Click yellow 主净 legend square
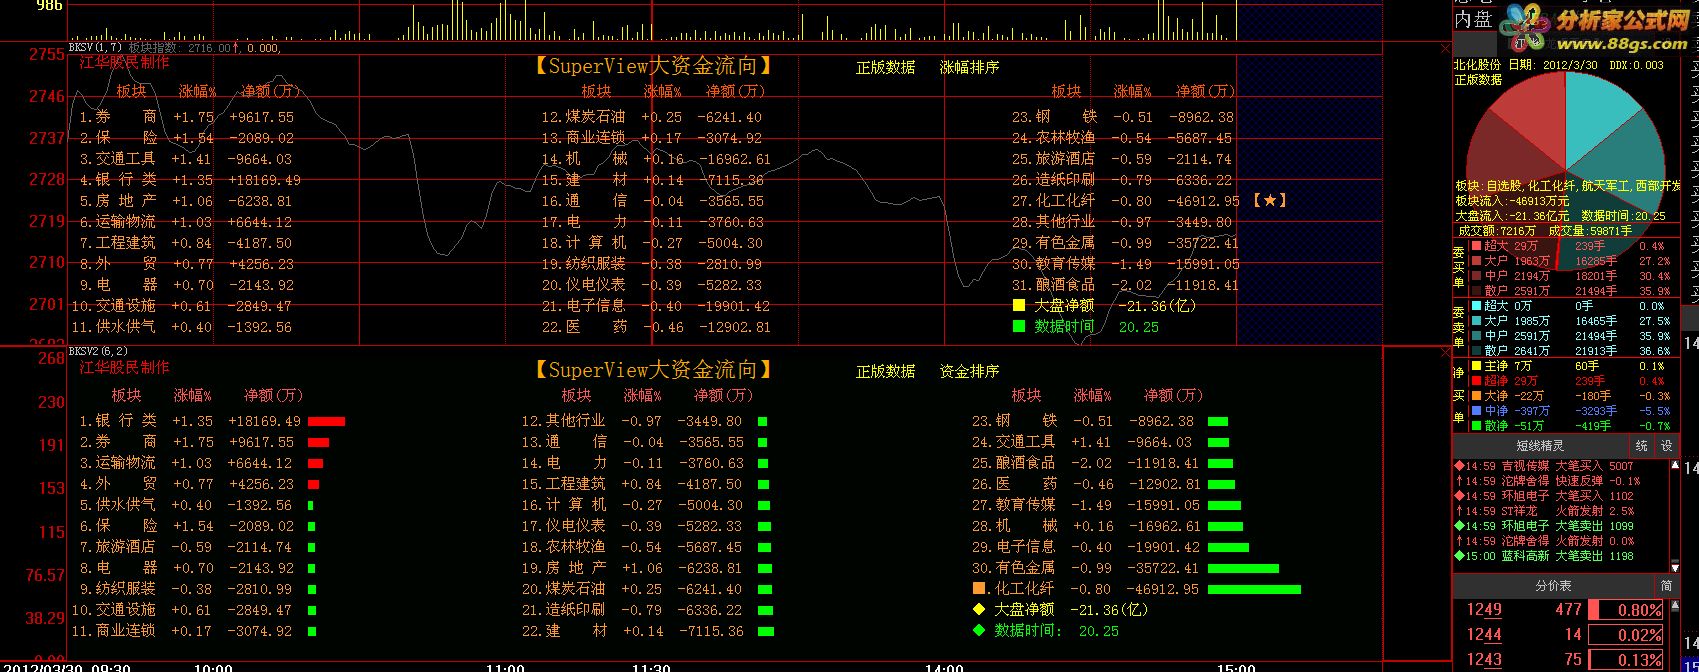1699x672 pixels. pyautogui.click(x=1476, y=366)
